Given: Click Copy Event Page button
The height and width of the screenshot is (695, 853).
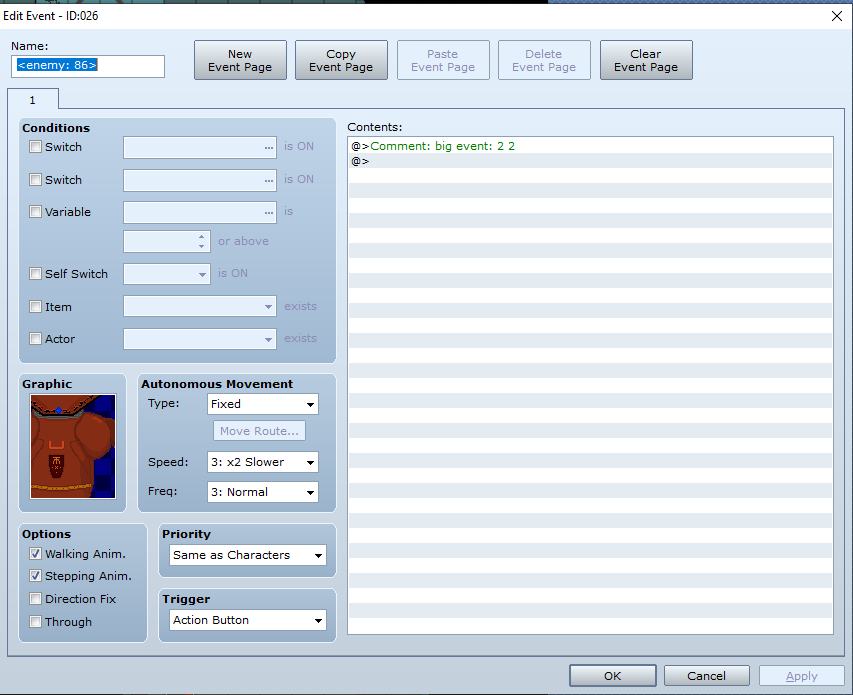Looking at the screenshot, I should [341, 60].
